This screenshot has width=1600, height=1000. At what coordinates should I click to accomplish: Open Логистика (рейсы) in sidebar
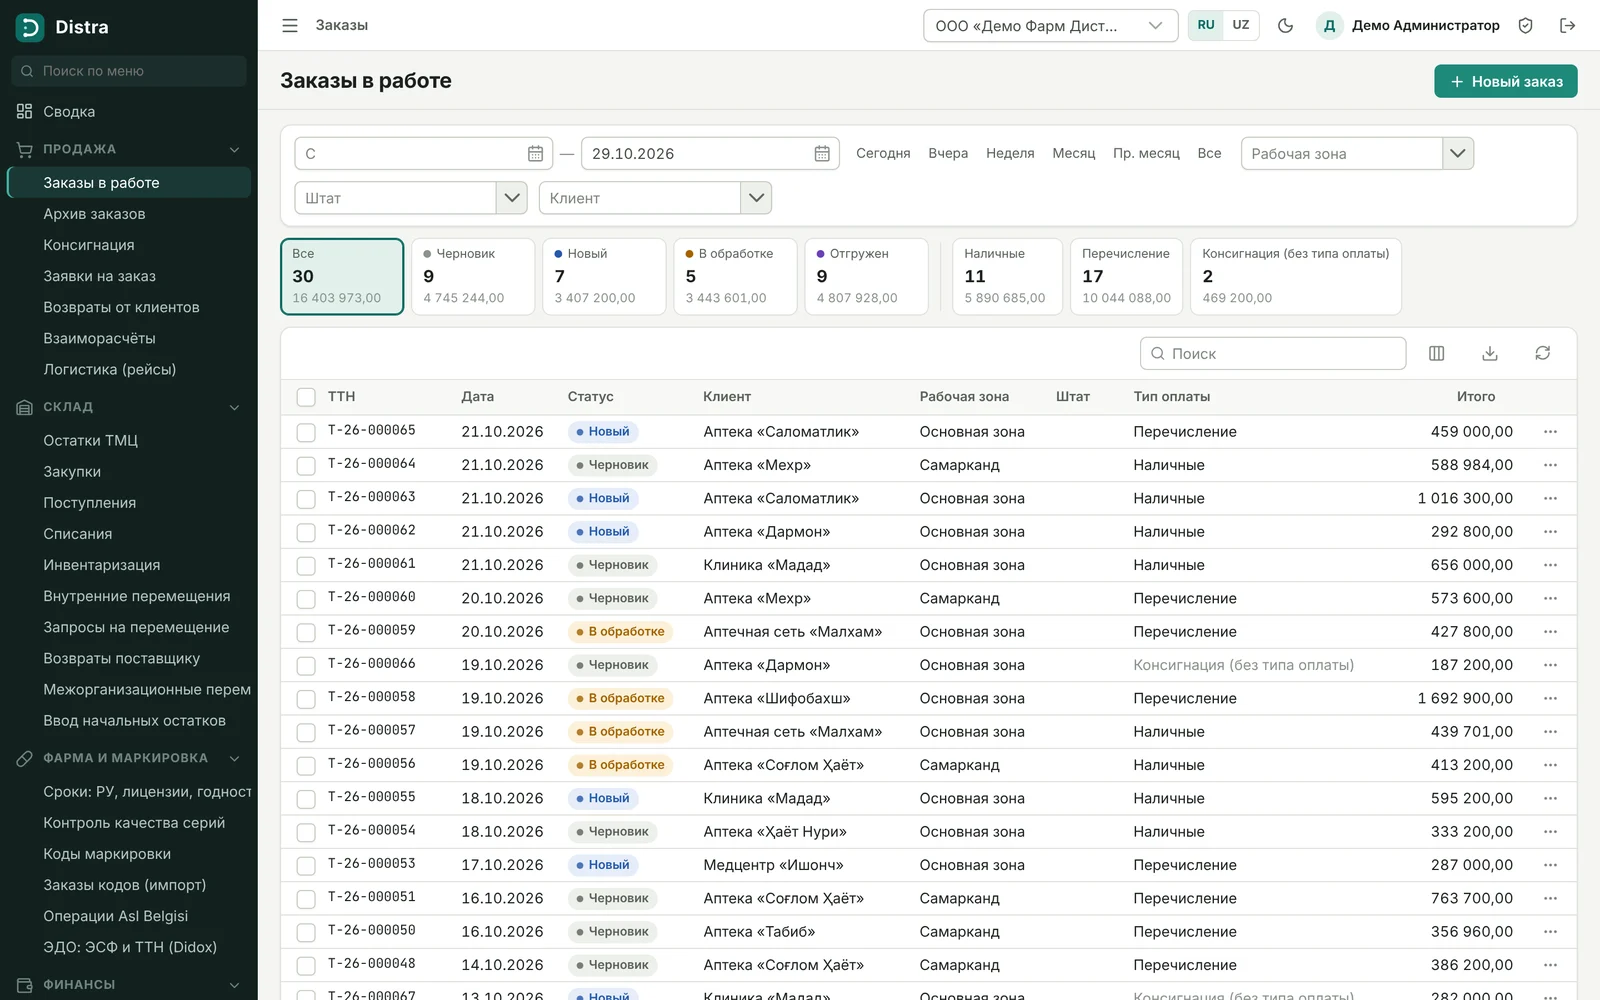click(110, 370)
